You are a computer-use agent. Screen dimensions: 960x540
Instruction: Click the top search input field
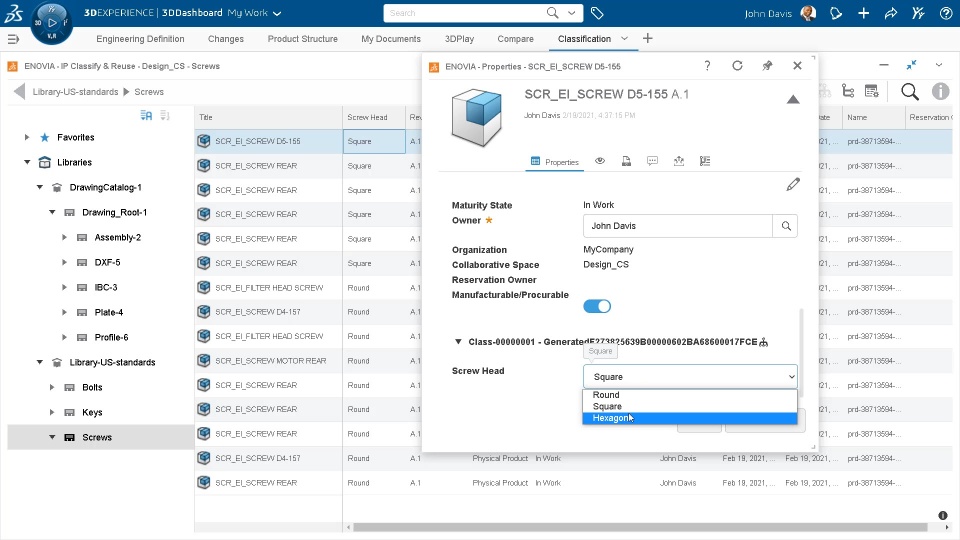click(465, 14)
